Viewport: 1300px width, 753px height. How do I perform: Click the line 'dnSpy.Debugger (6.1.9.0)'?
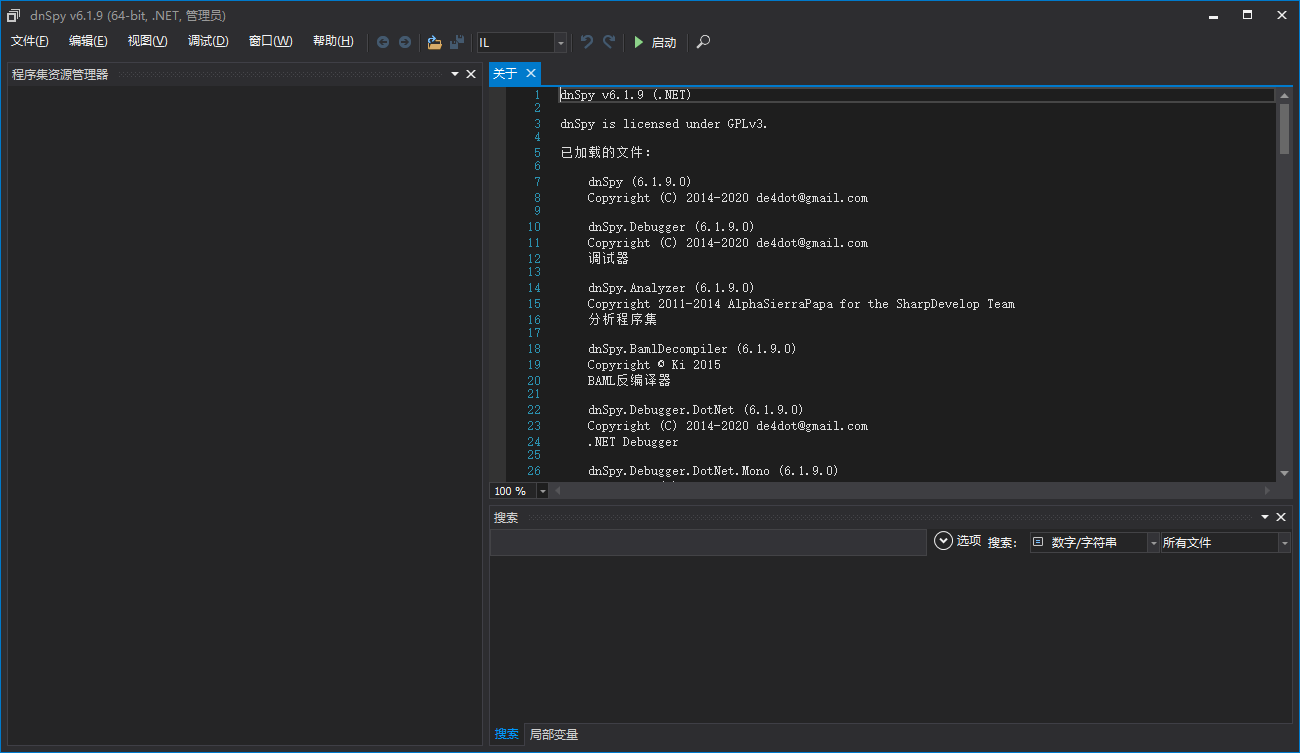click(671, 227)
